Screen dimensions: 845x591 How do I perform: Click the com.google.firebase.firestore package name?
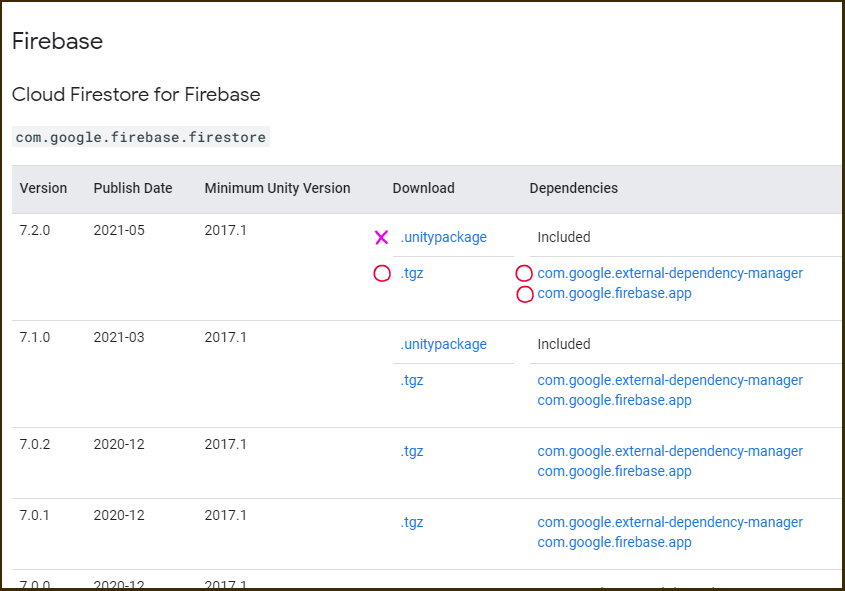pyautogui.click(x=141, y=137)
